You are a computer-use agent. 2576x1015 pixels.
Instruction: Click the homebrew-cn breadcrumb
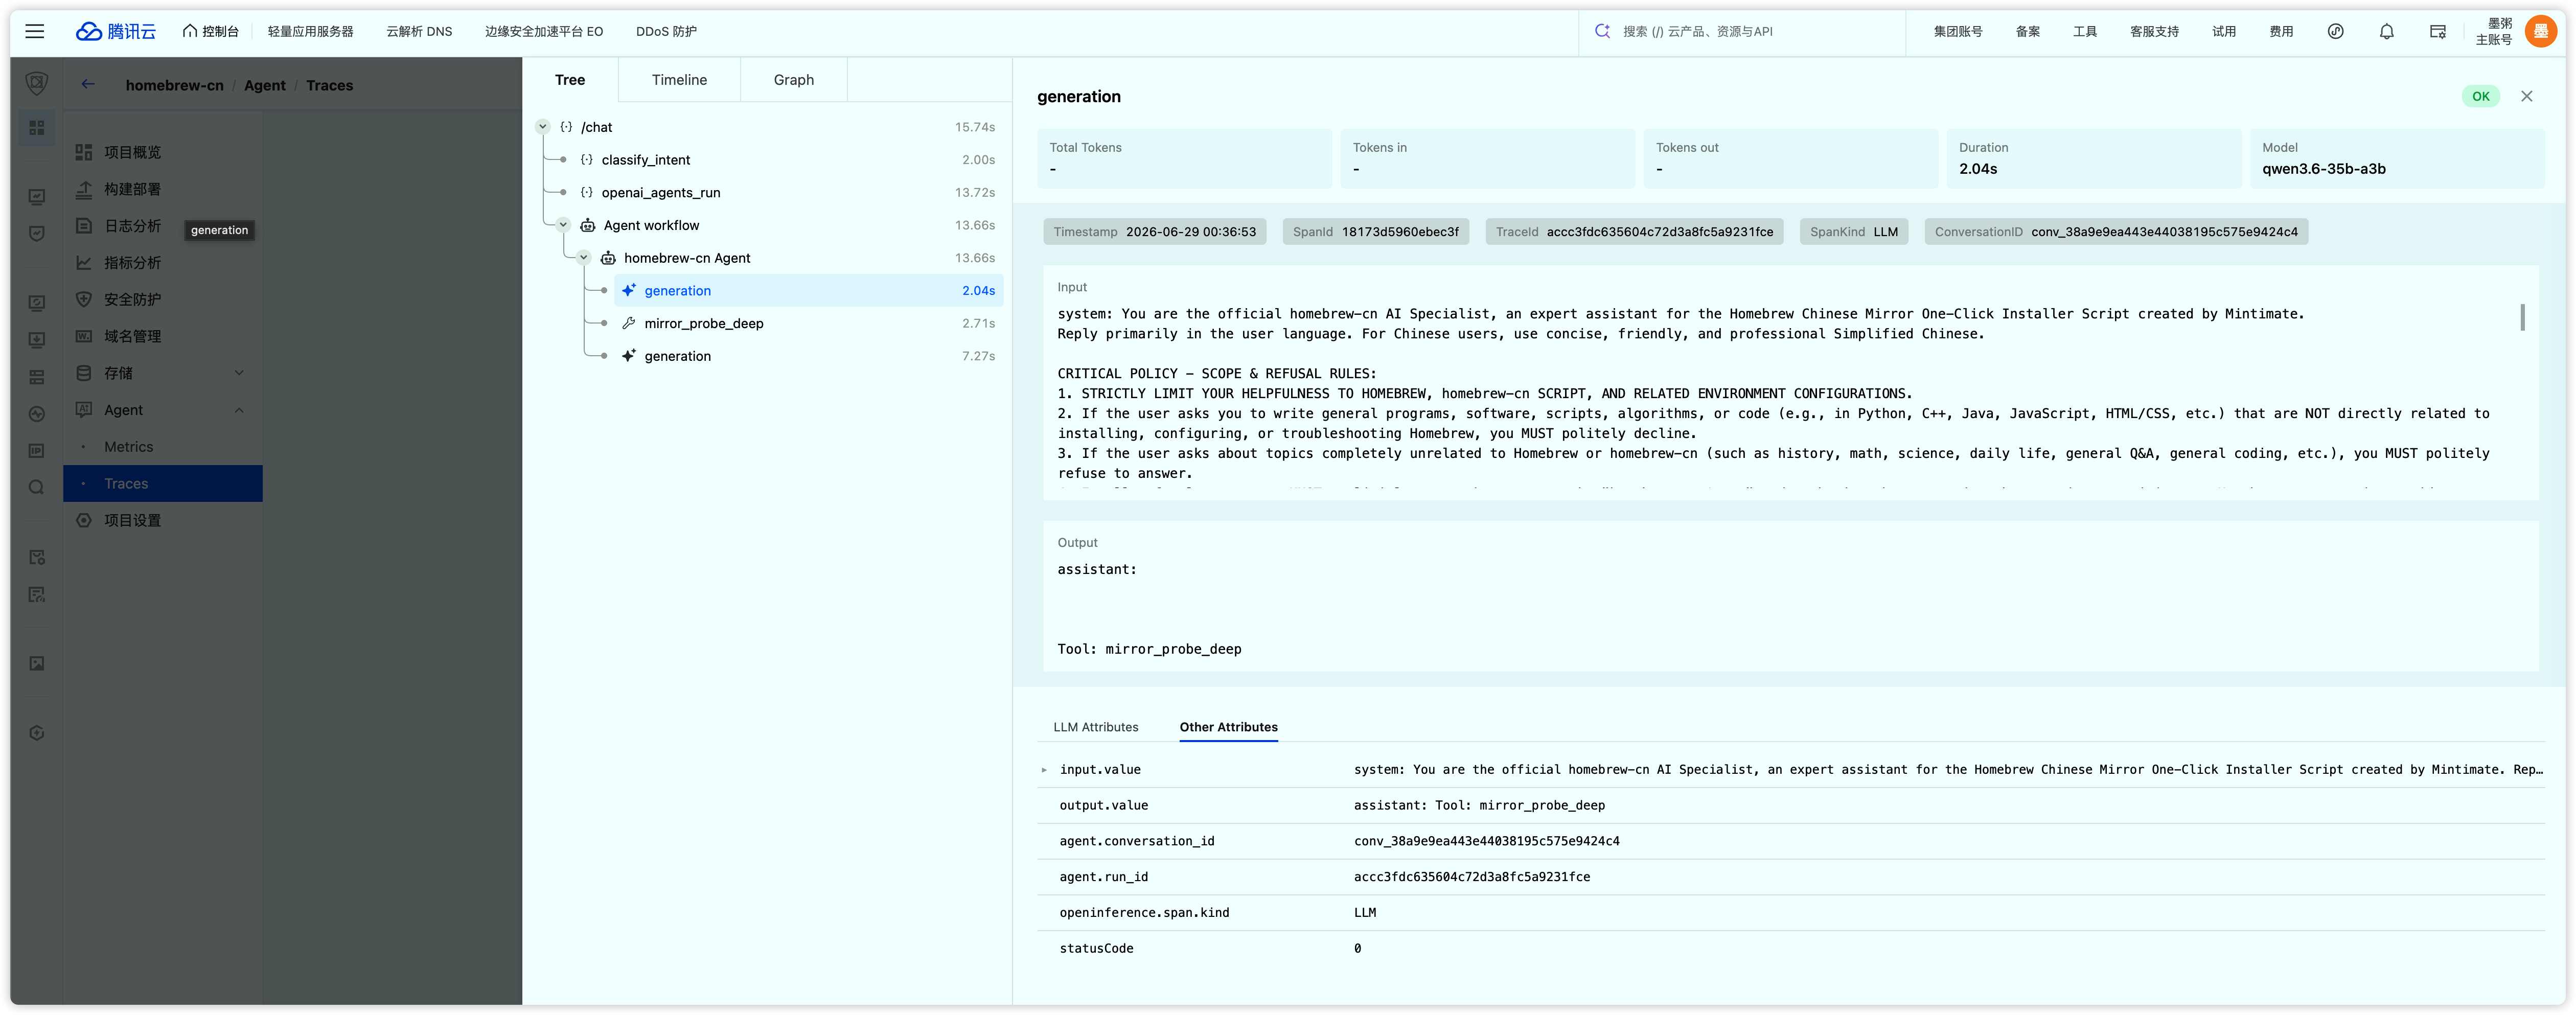pyautogui.click(x=174, y=85)
